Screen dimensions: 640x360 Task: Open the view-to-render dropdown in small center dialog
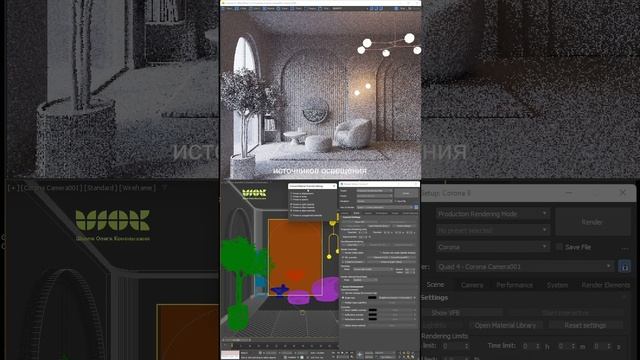click(x=384, y=207)
